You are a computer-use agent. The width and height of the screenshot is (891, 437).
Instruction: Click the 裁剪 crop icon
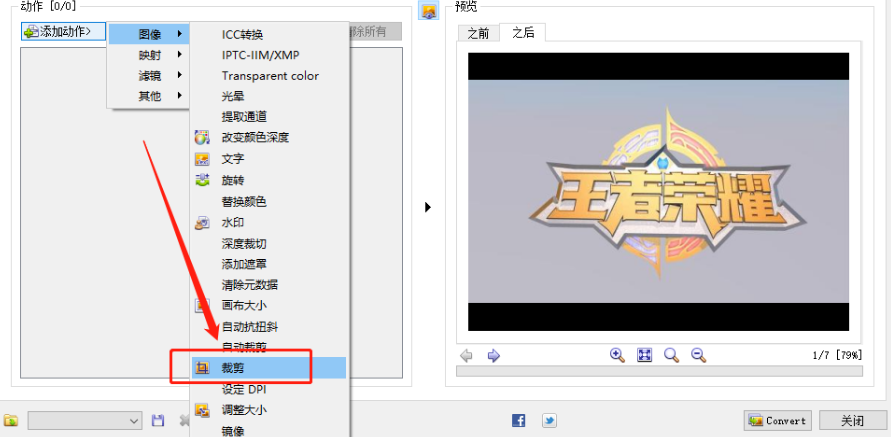[202, 368]
